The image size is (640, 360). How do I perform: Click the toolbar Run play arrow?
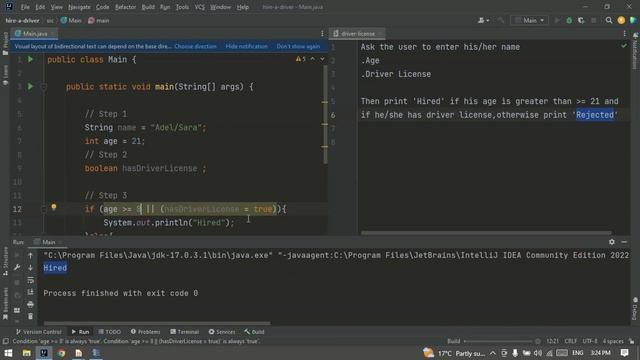(x=557, y=20)
